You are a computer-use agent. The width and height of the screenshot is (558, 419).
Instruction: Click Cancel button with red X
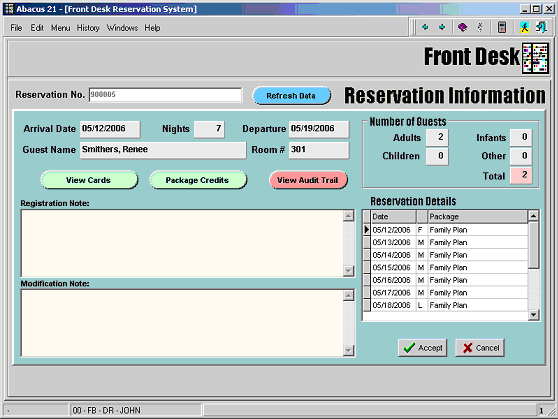point(480,348)
